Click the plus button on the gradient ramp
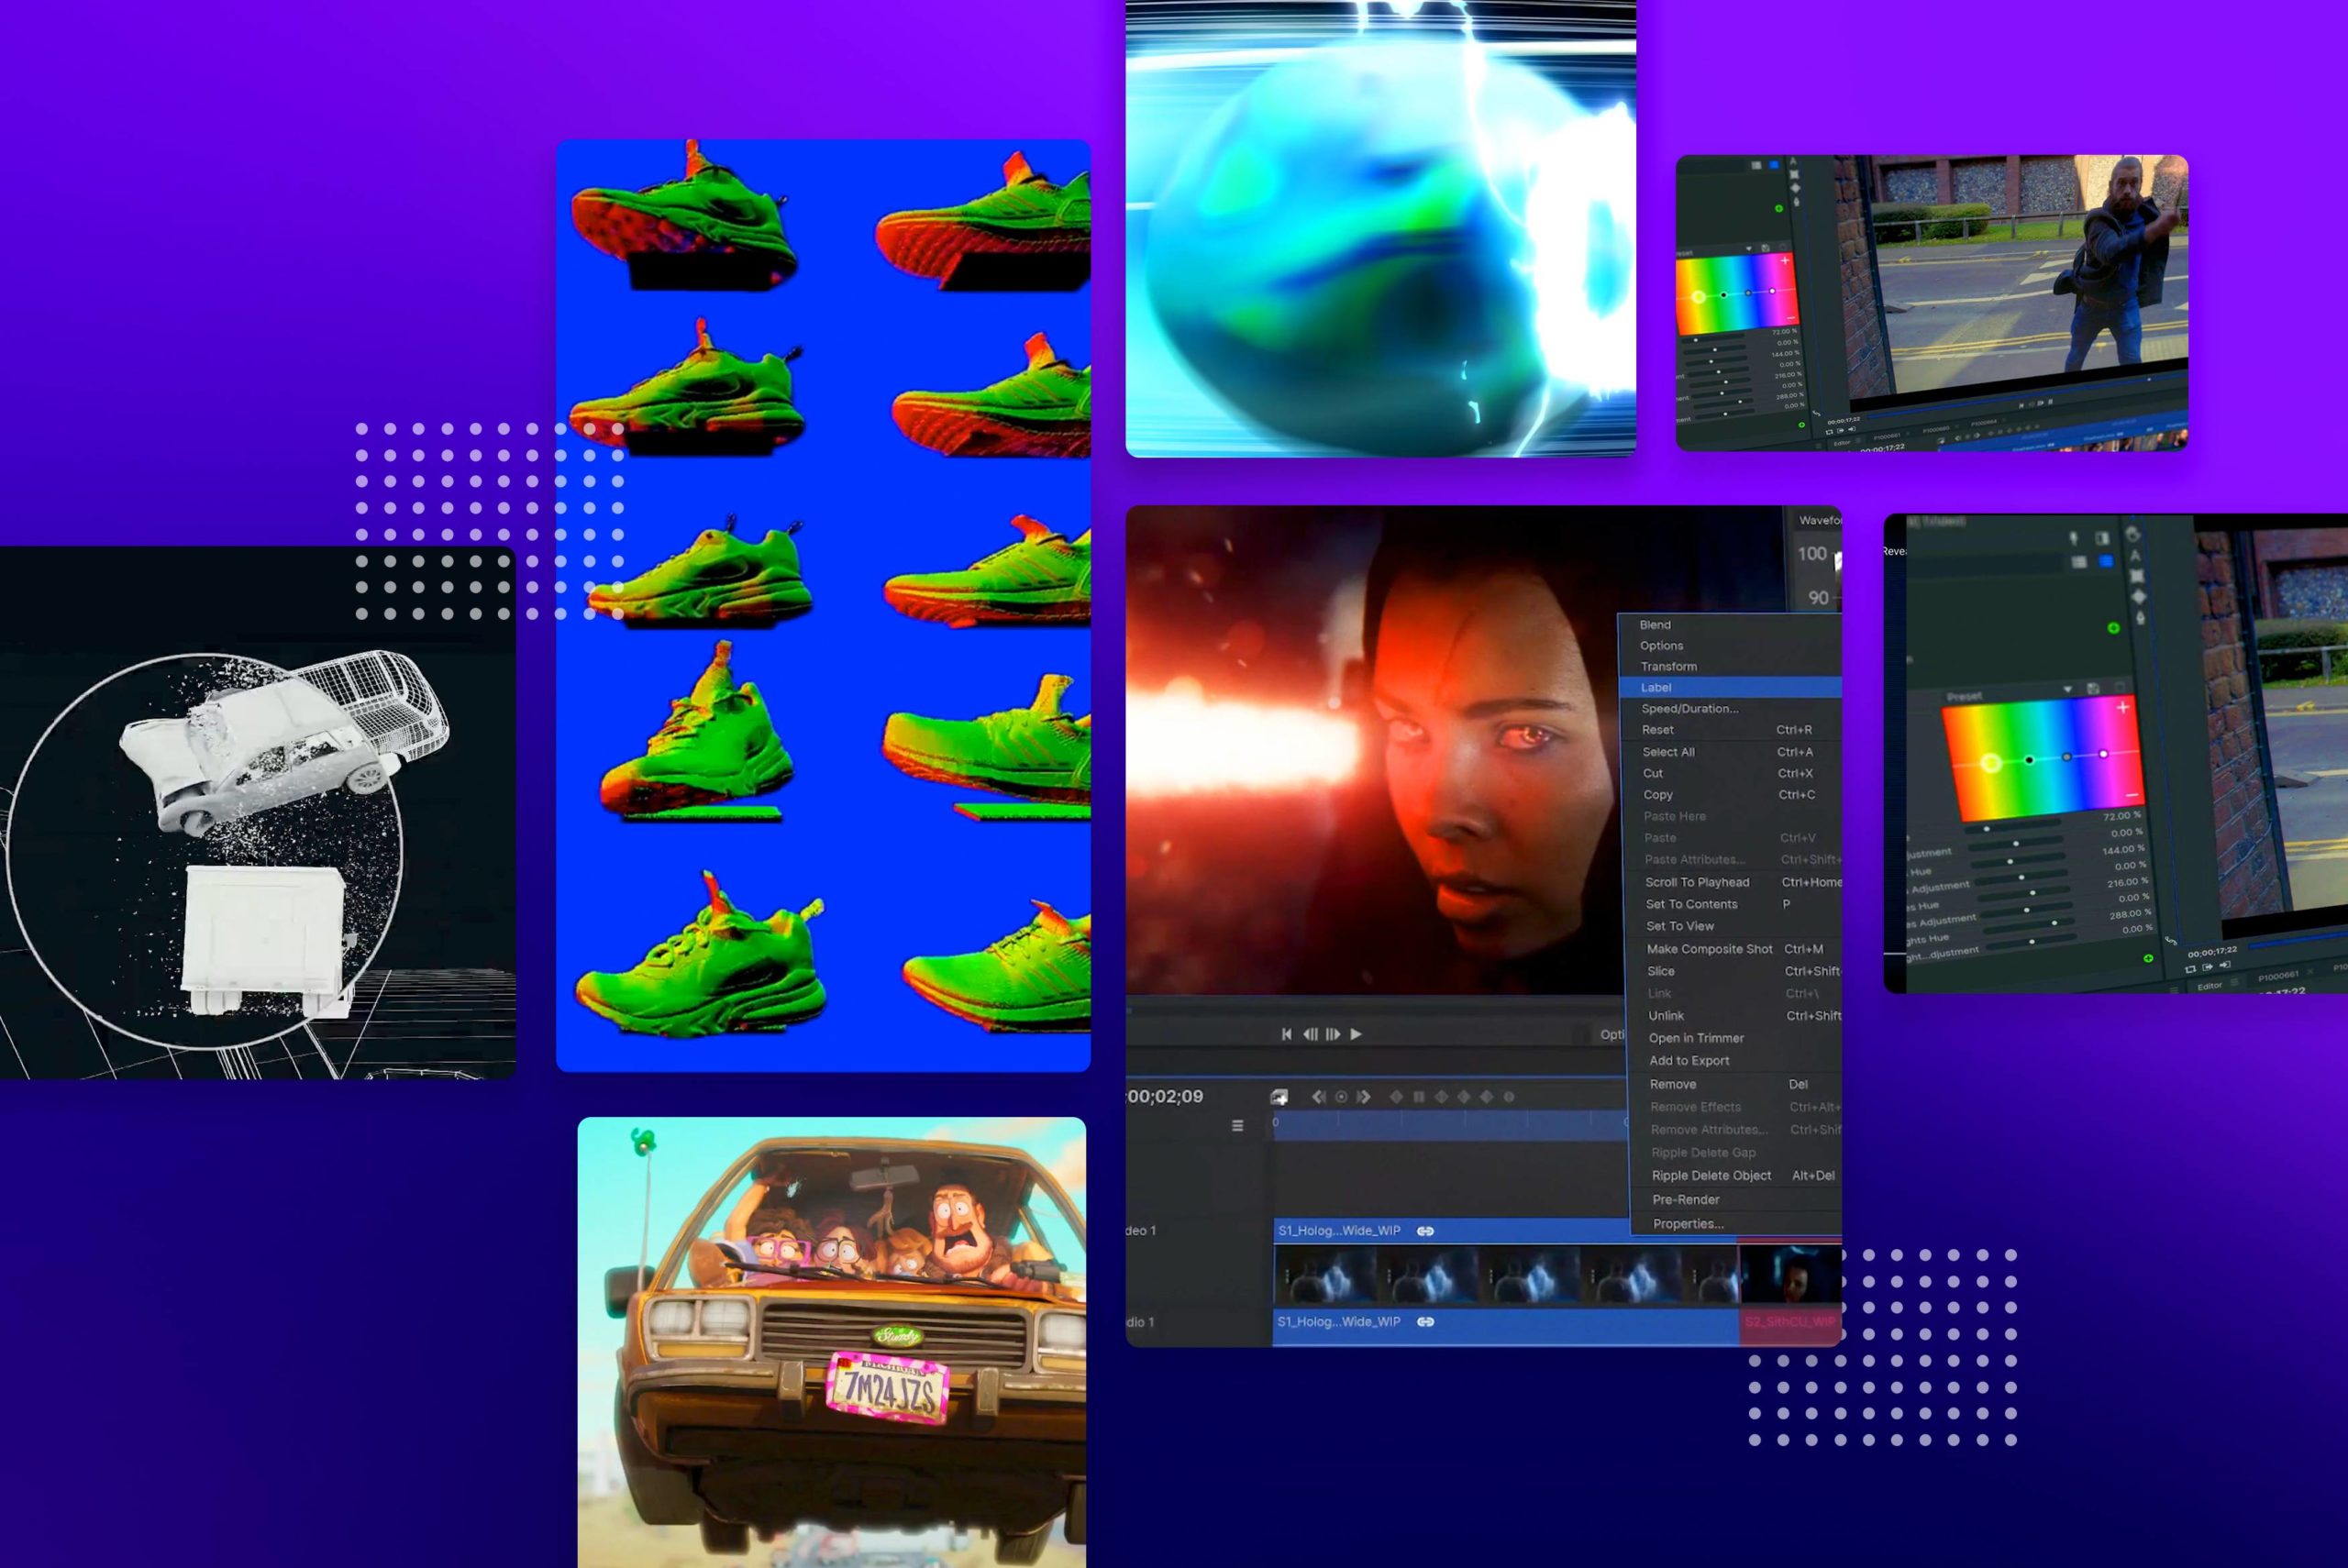Screen dimensions: 2348x1568 [x=2123, y=707]
